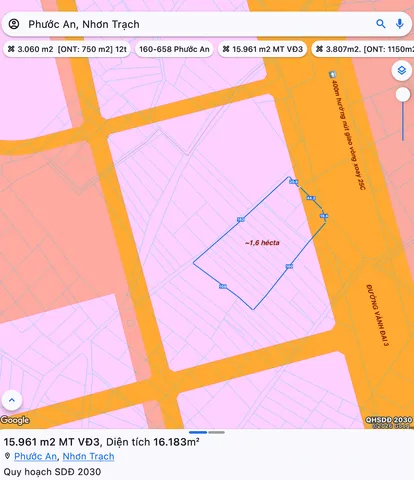Screen dimensions: 414x480
Task: Click the ĐƯỜNG VÀNH ĐAI 3 road label
Action: pos(377,315)
